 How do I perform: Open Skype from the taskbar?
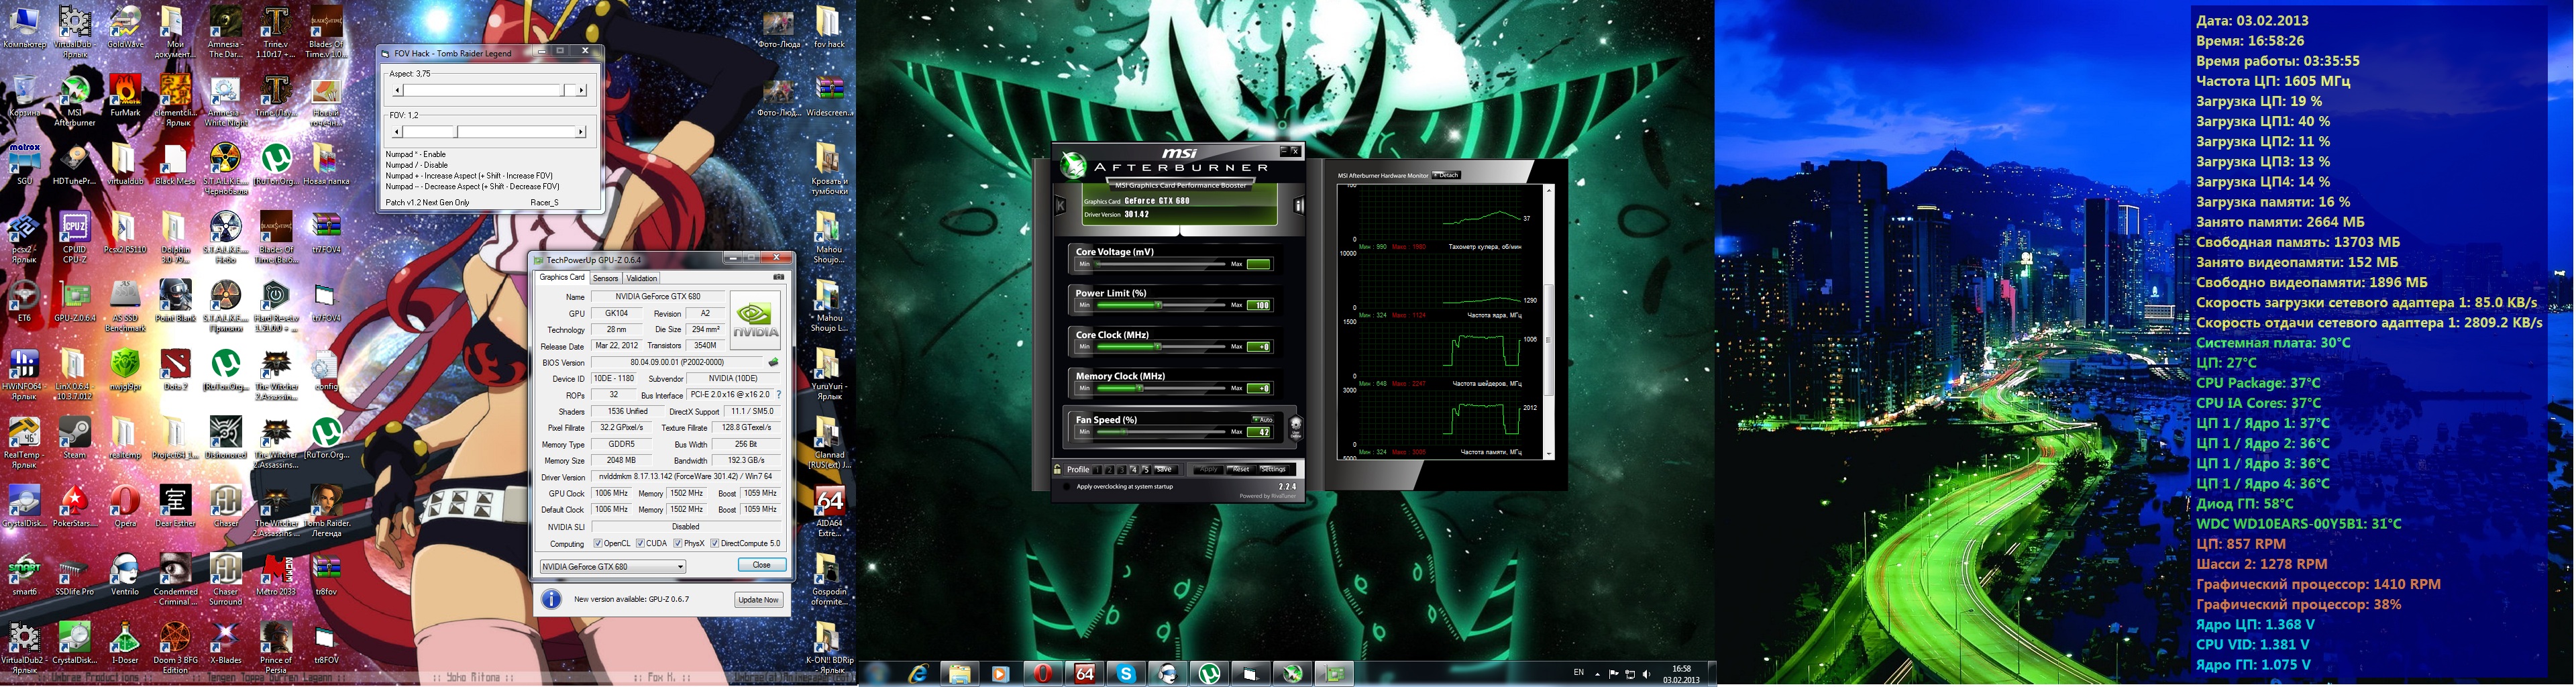1126,674
